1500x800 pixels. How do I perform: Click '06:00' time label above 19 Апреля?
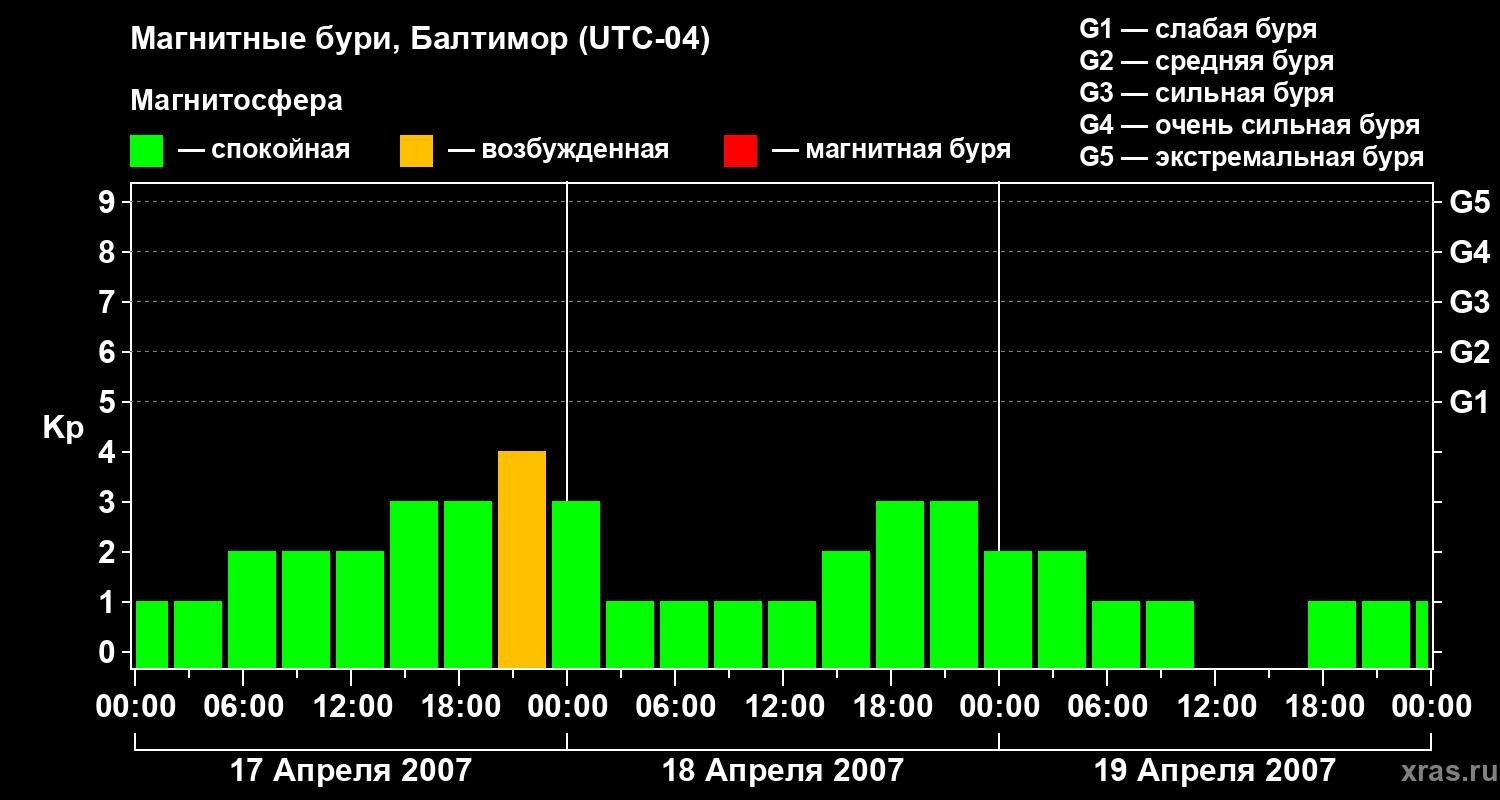coord(1107,707)
